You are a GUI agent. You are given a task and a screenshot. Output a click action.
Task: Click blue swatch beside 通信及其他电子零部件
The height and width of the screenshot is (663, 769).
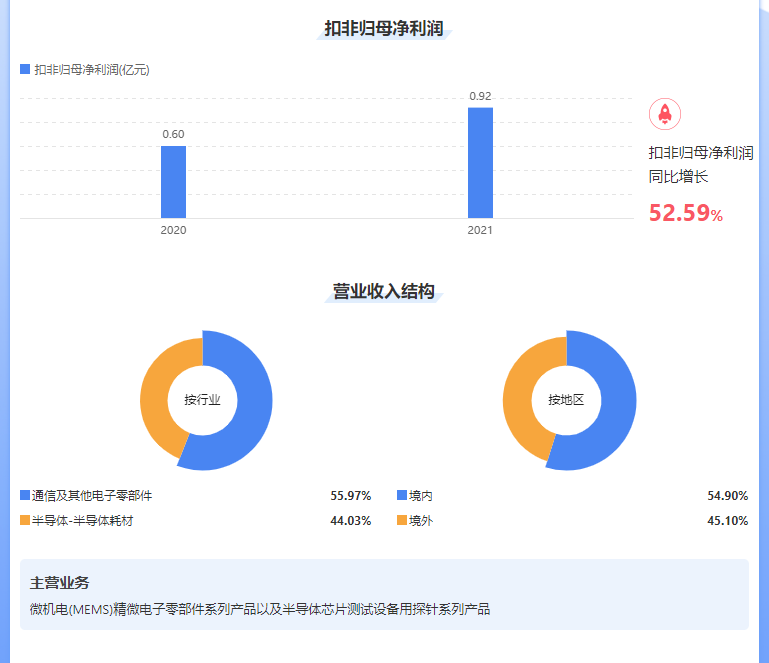pyautogui.click(x=25, y=495)
